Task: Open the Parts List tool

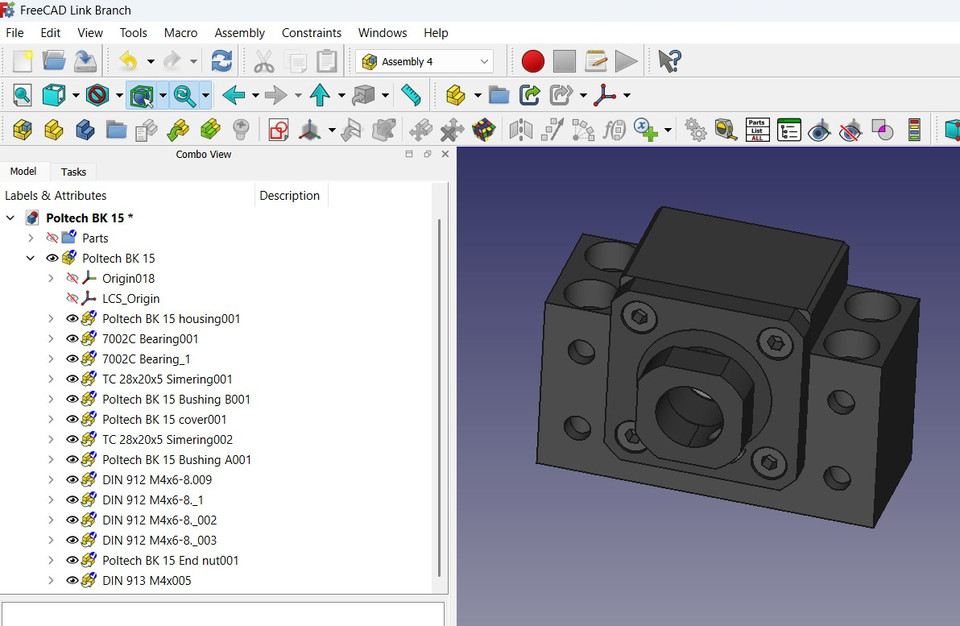Action: click(757, 129)
